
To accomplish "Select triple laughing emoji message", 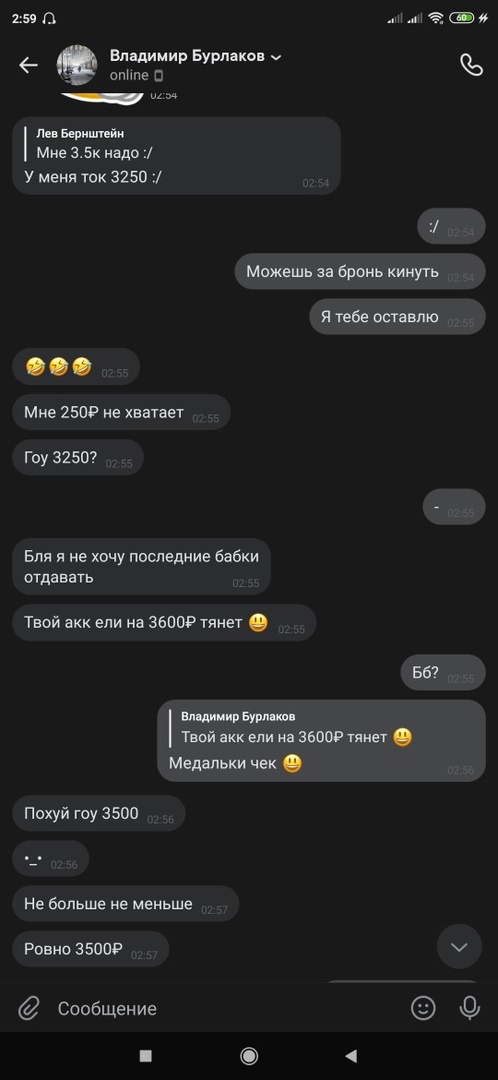I will 76,367.
